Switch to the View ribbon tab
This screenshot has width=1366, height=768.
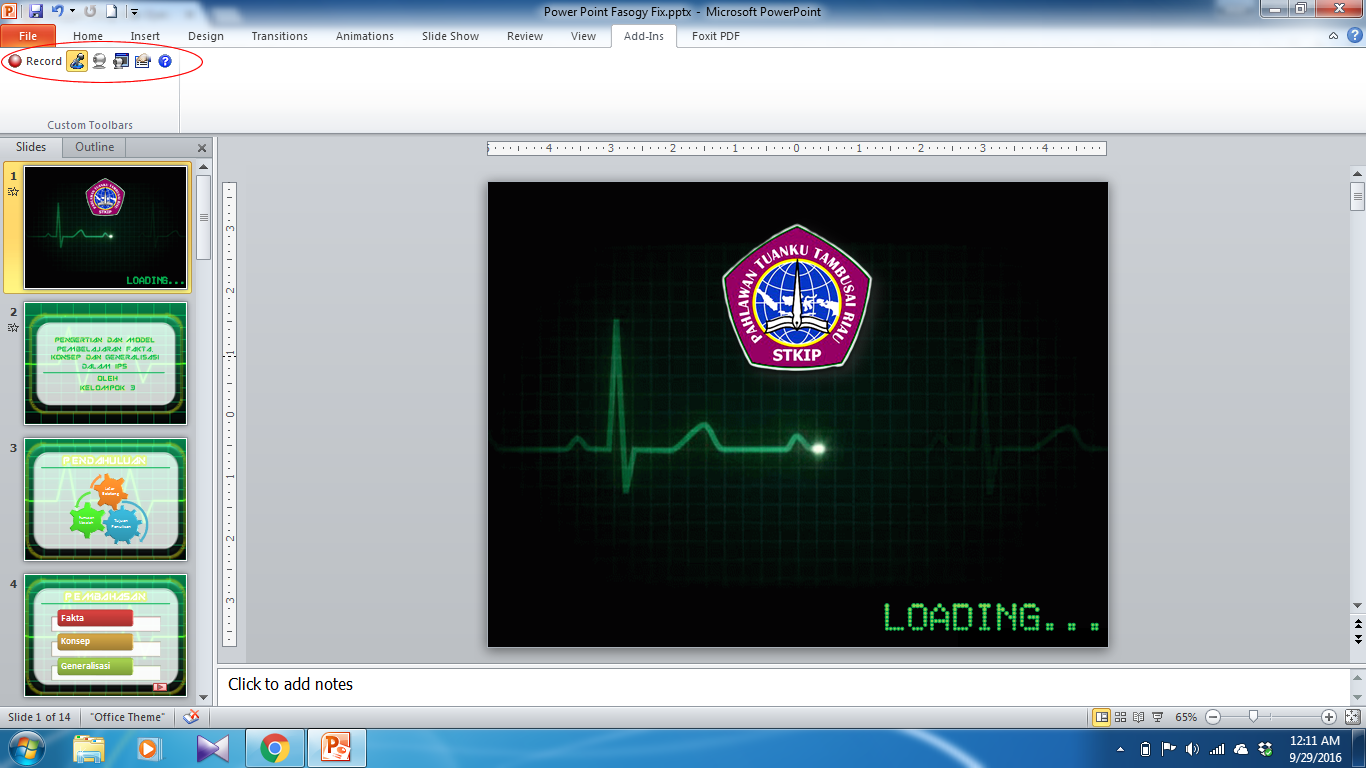click(x=583, y=36)
